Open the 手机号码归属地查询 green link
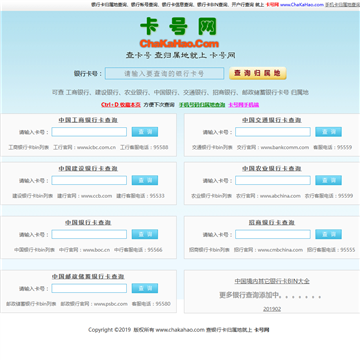This screenshot has height=360, width=360. 202,105
